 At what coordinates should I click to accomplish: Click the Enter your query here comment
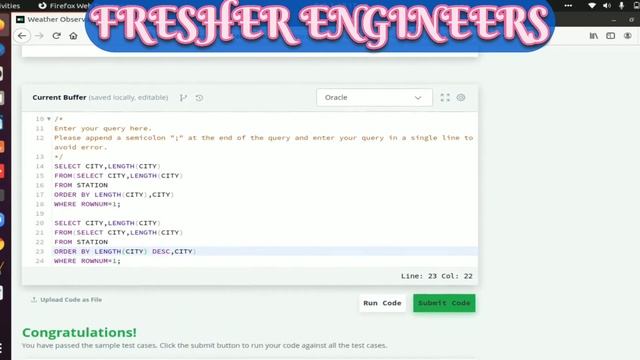click(103, 128)
